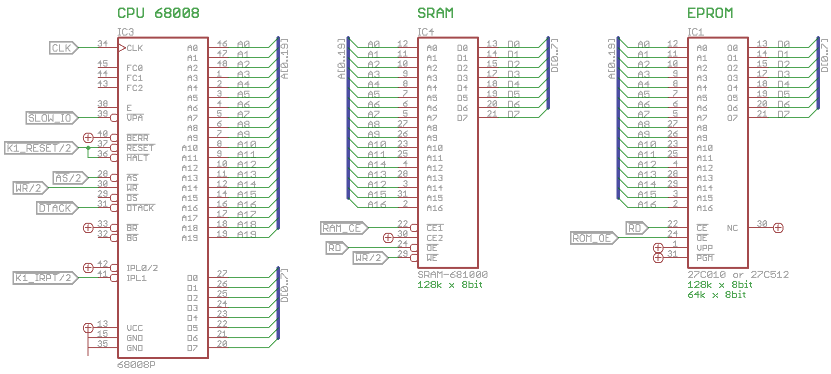This screenshot has height=374, width=831.
Task: Select the CE1 pin name on the SRAM
Action: click(434, 228)
